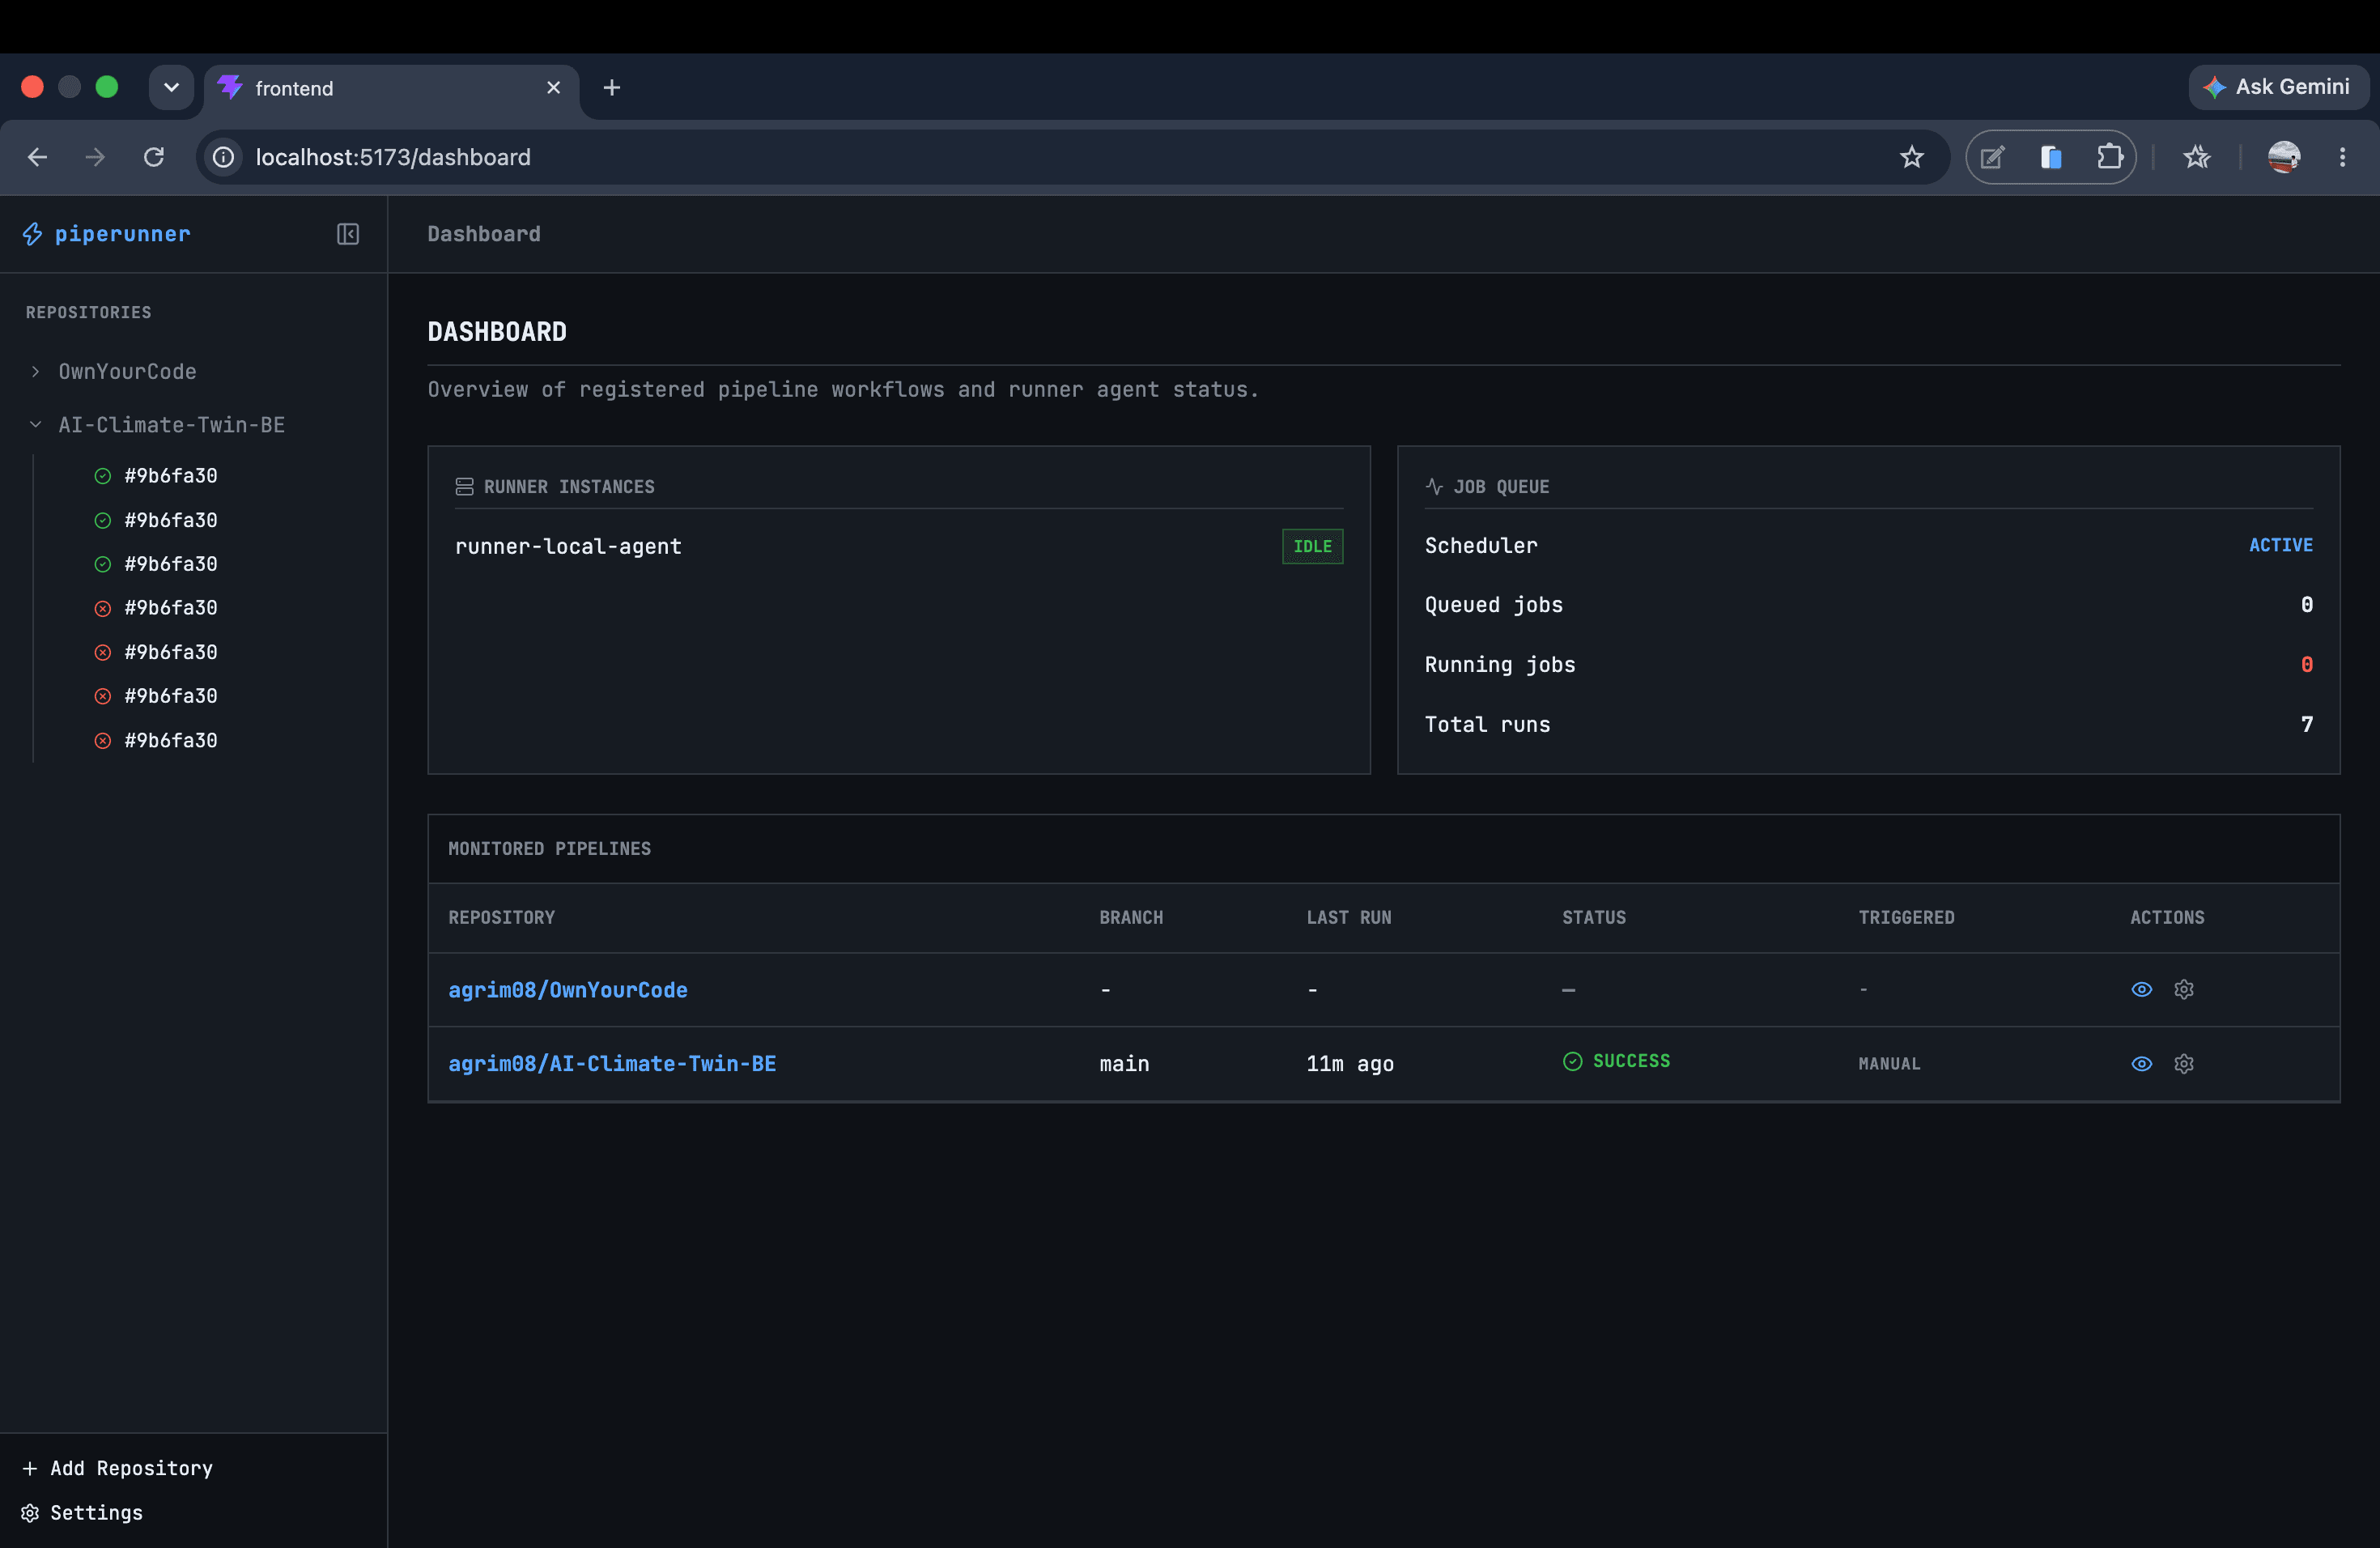The width and height of the screenshot is (2380, 1548).
Task: Collapse the sidebar panel icon
Action: click(347, 234)
